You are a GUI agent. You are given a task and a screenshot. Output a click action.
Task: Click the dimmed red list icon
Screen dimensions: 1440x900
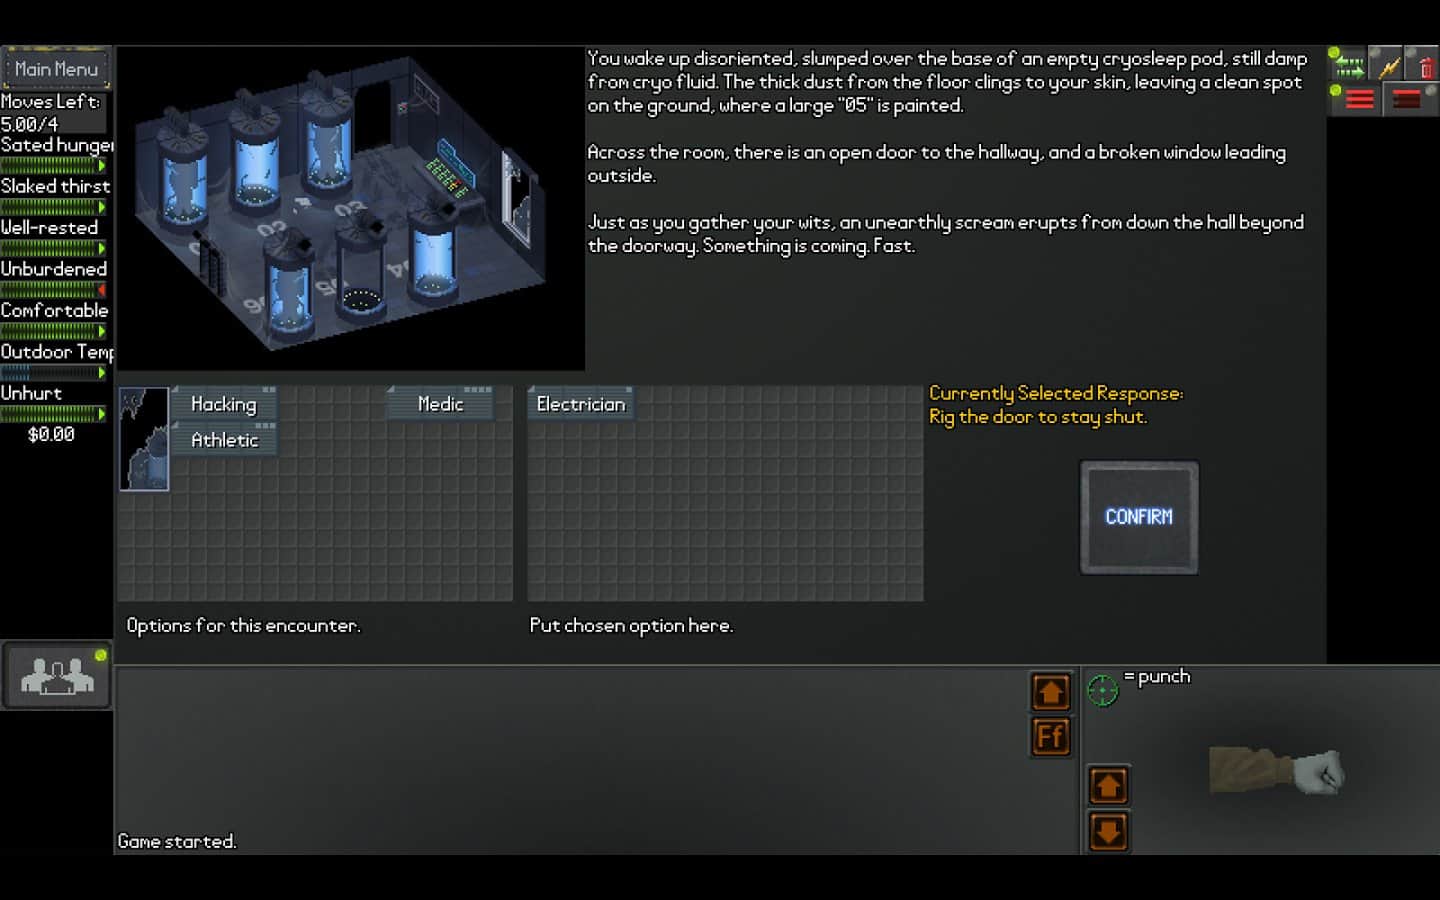tap(1406, 100)
